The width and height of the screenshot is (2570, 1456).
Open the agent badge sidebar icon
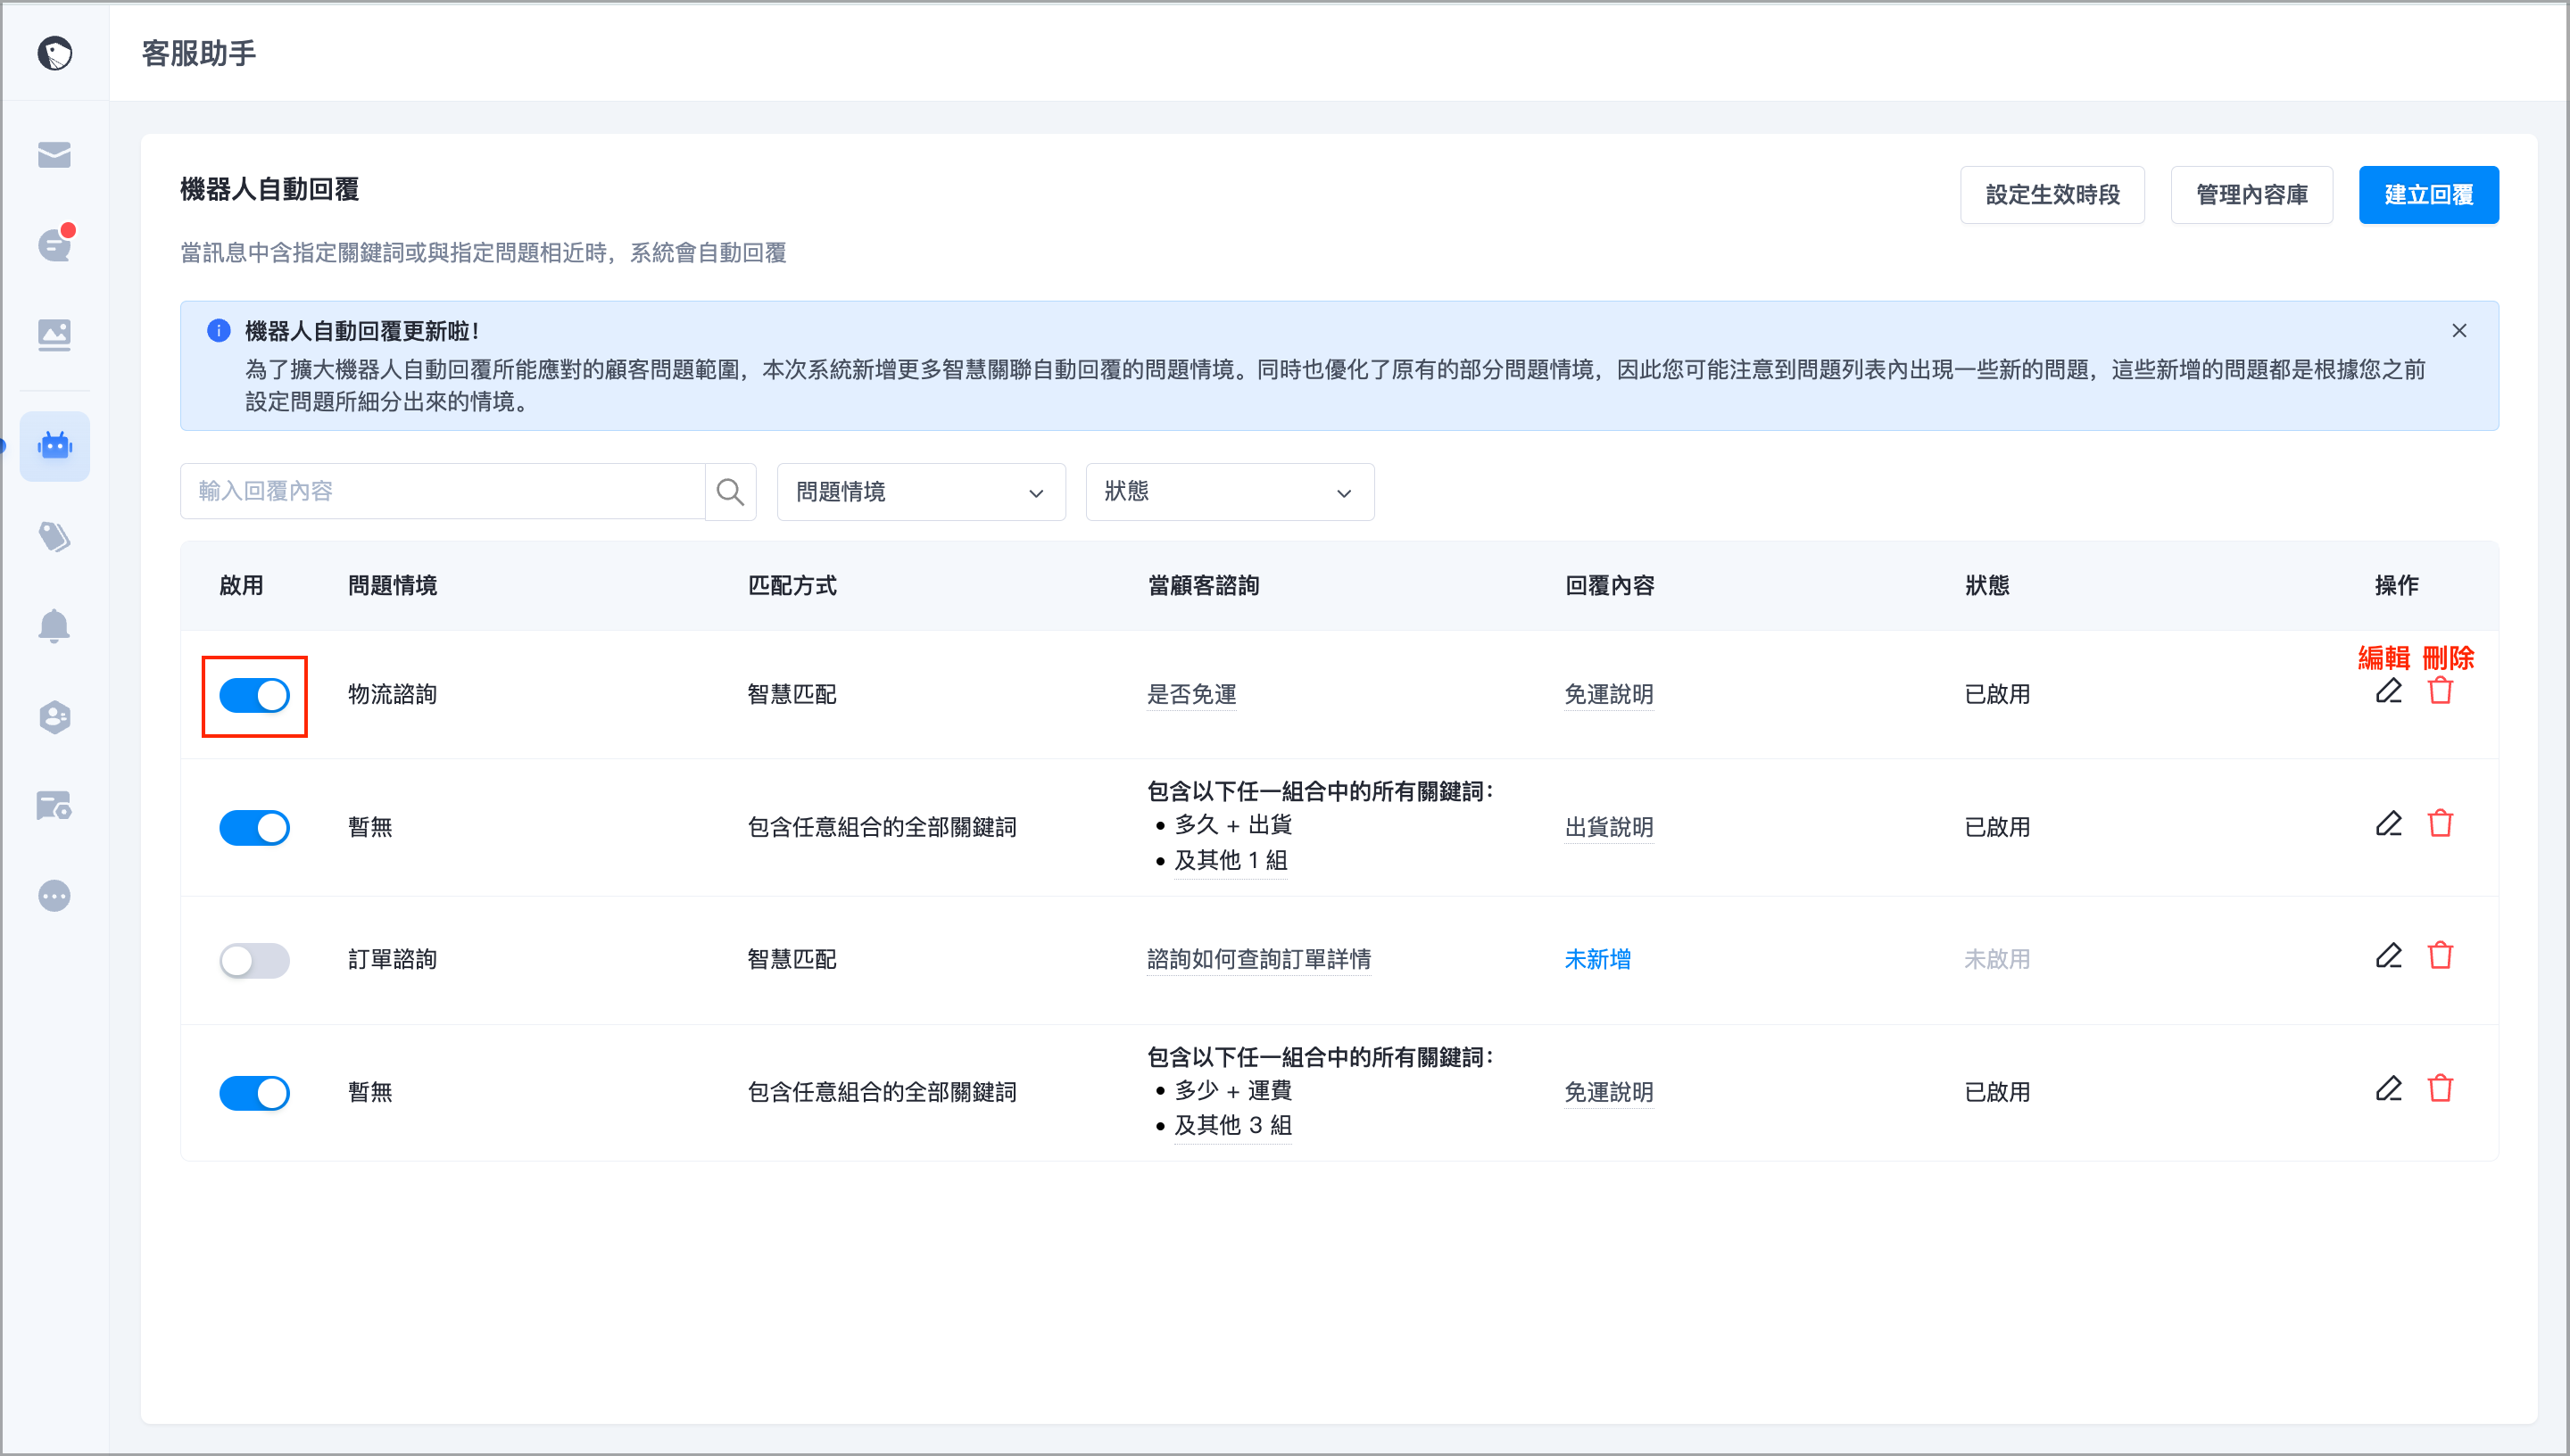[54, 716]
